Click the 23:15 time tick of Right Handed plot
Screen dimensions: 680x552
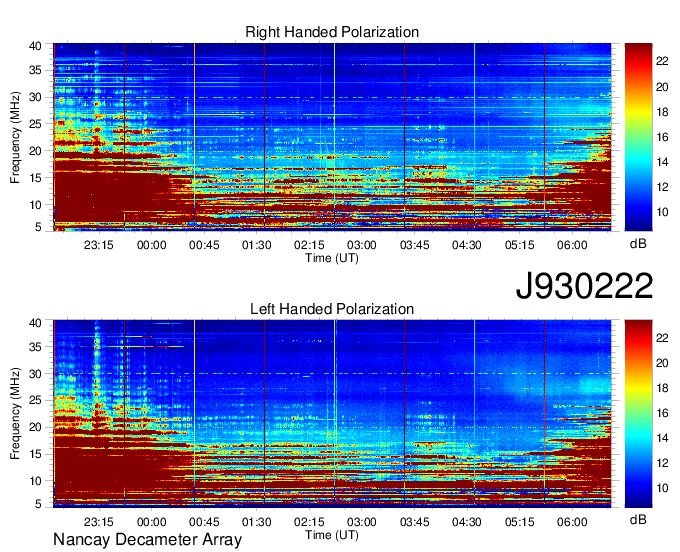(x=98, y=245)
